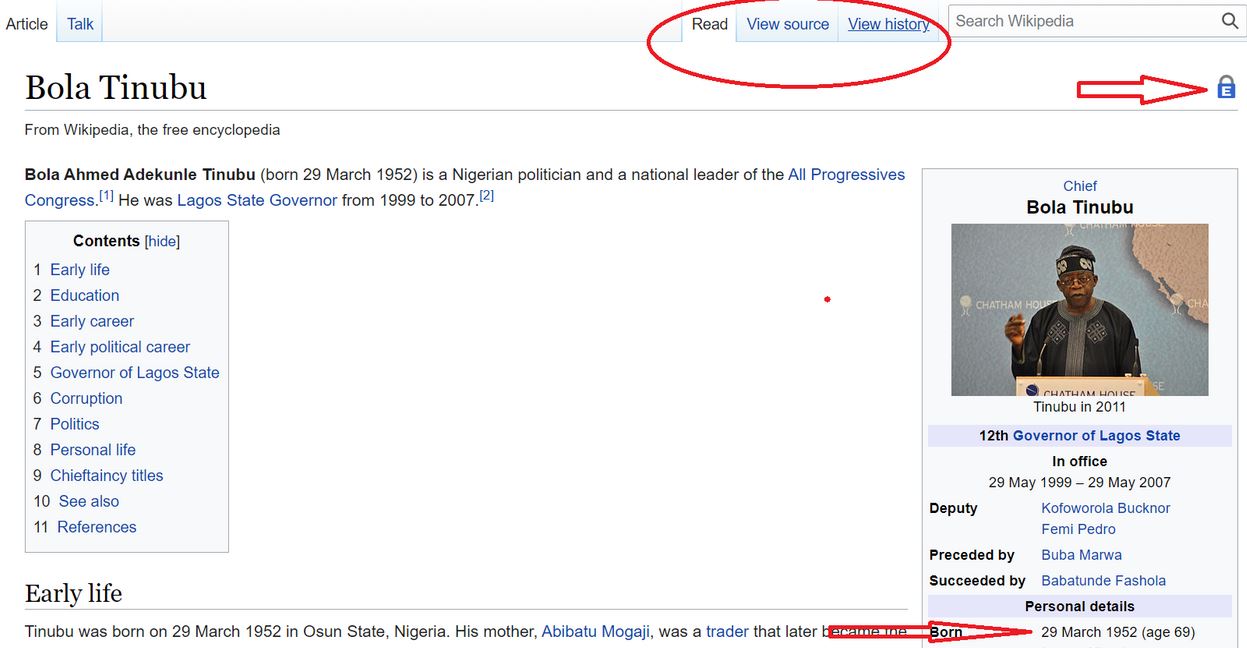Click the extended-protection padlock icon

click(1226, 88)
